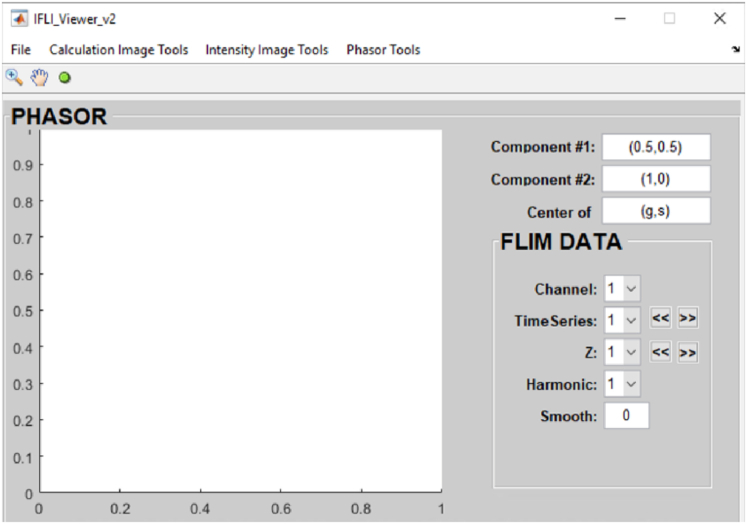Open the Phasor Tools menu
This screenshot has height=524, width=747.
pyautogui.click(x=383, y=49)
